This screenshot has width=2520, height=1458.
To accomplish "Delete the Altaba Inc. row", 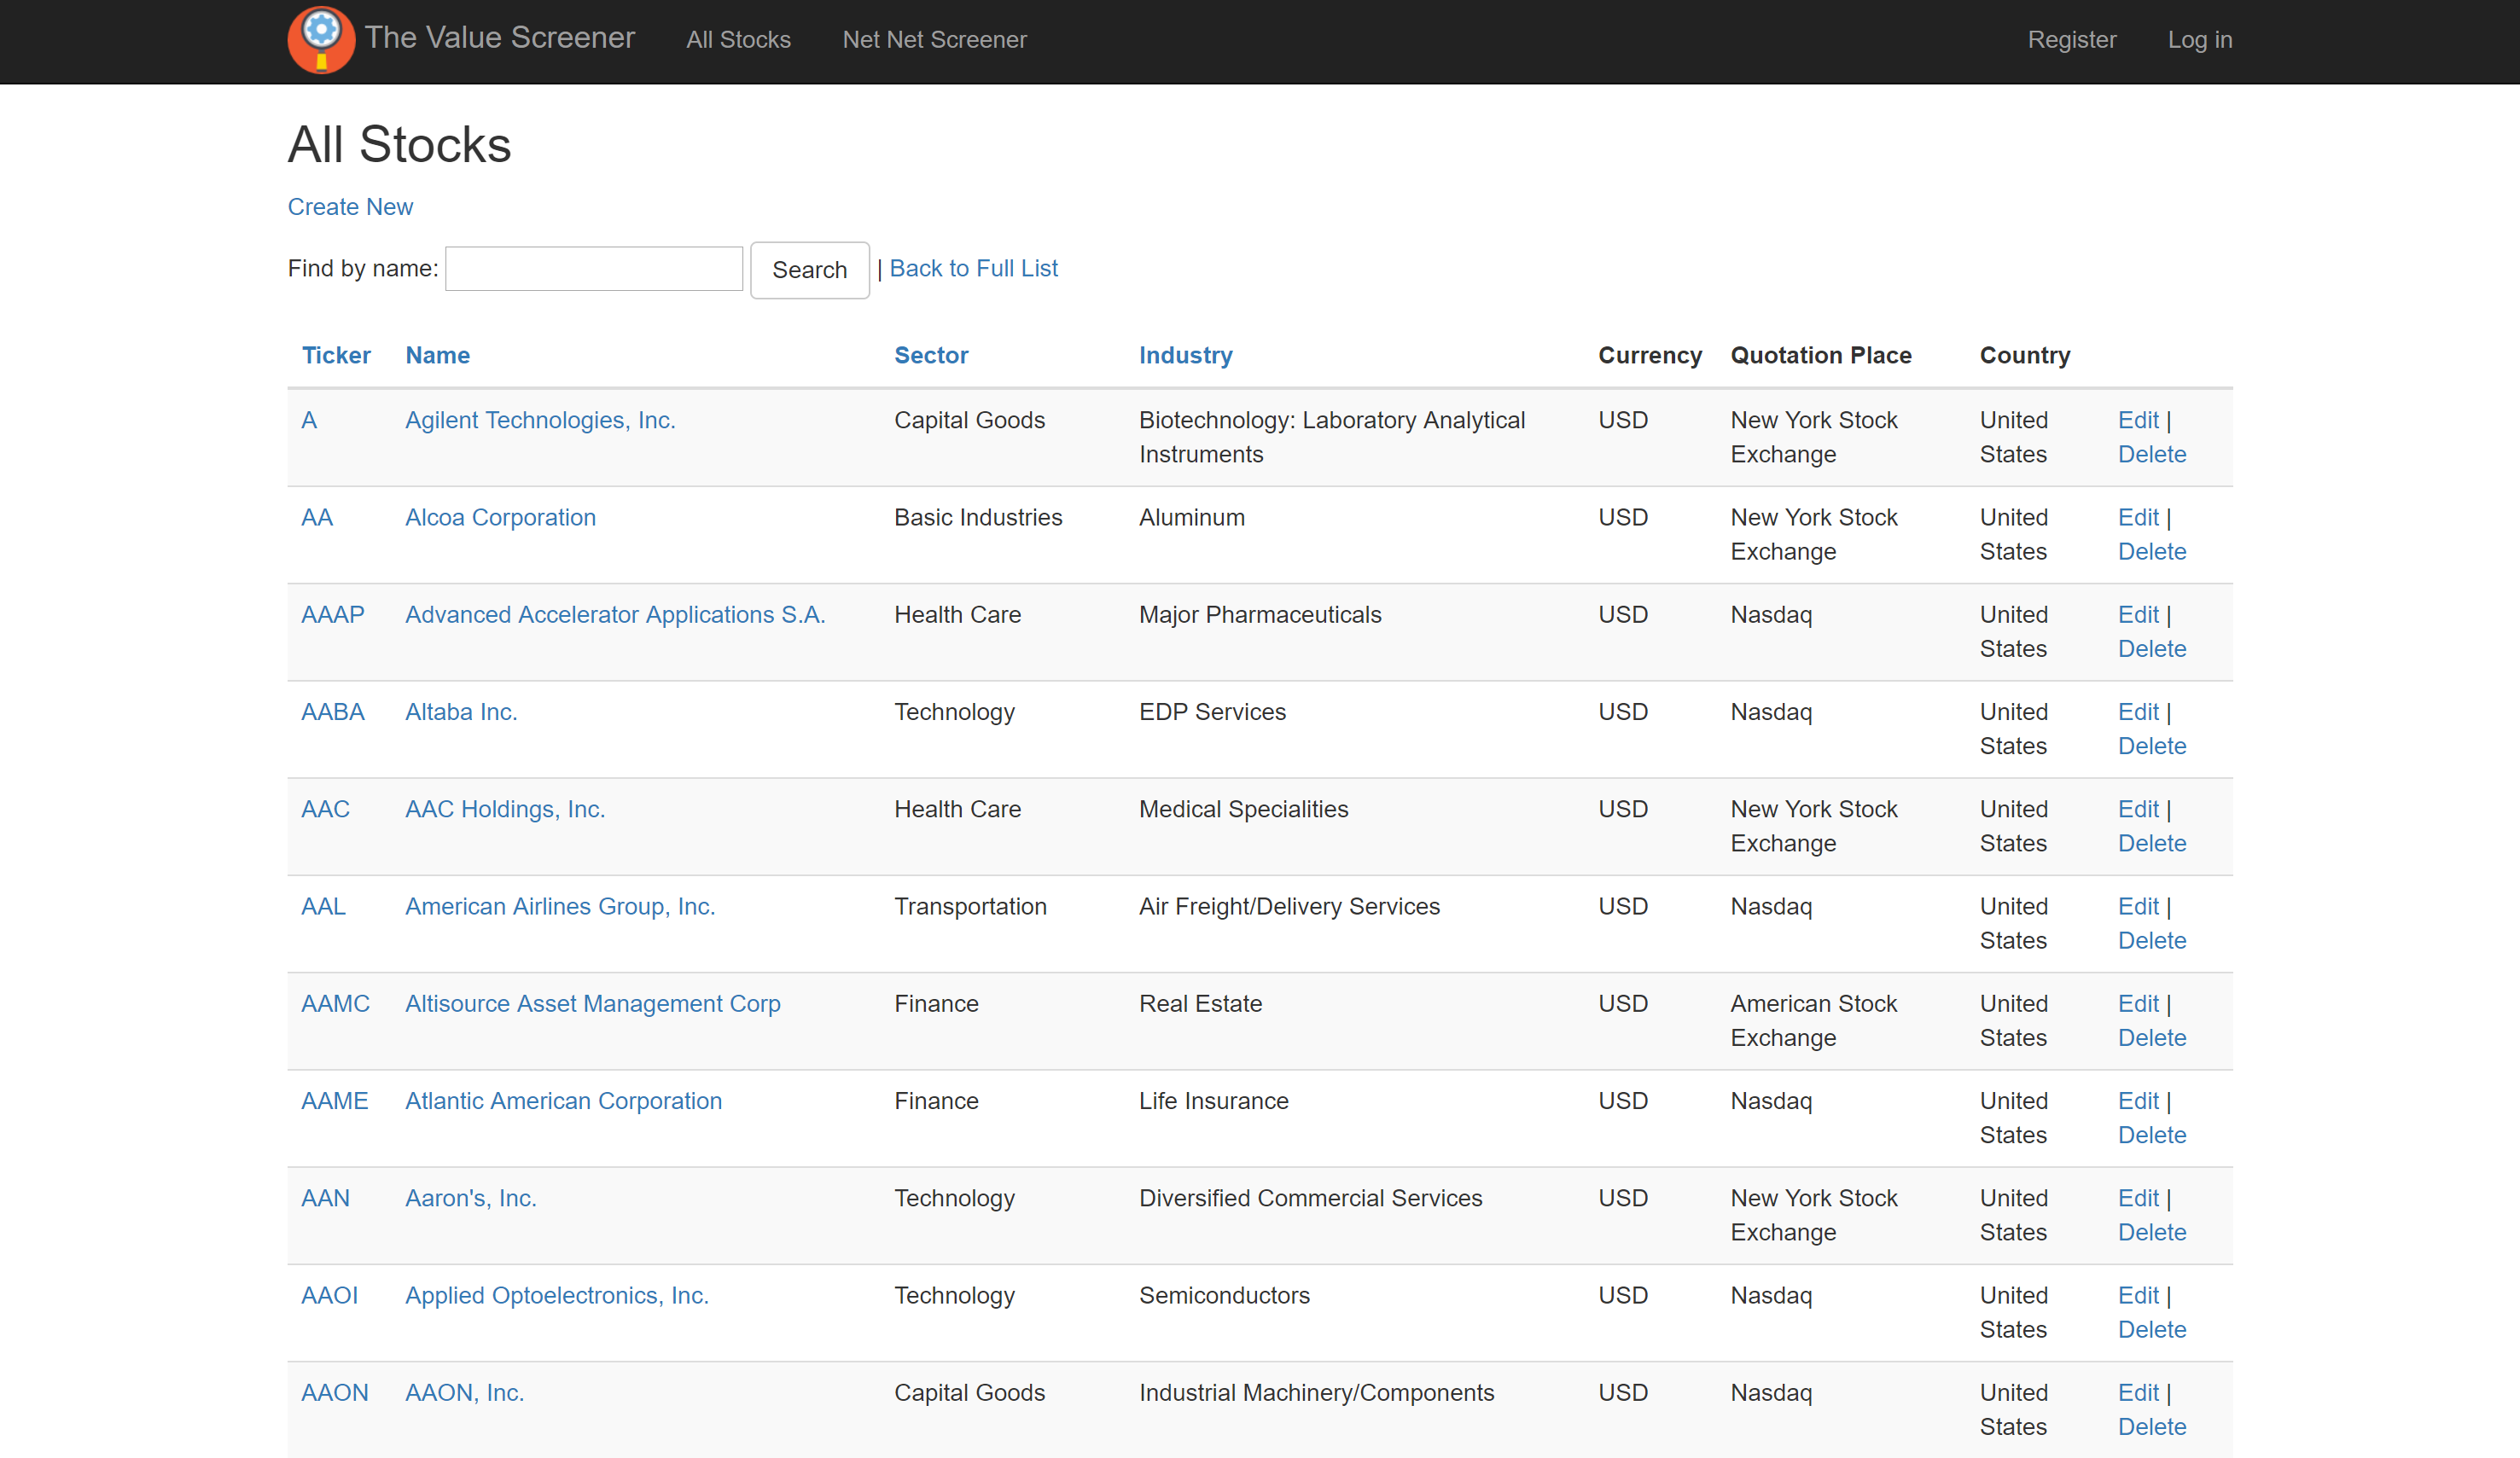I will pos(2152,745).
